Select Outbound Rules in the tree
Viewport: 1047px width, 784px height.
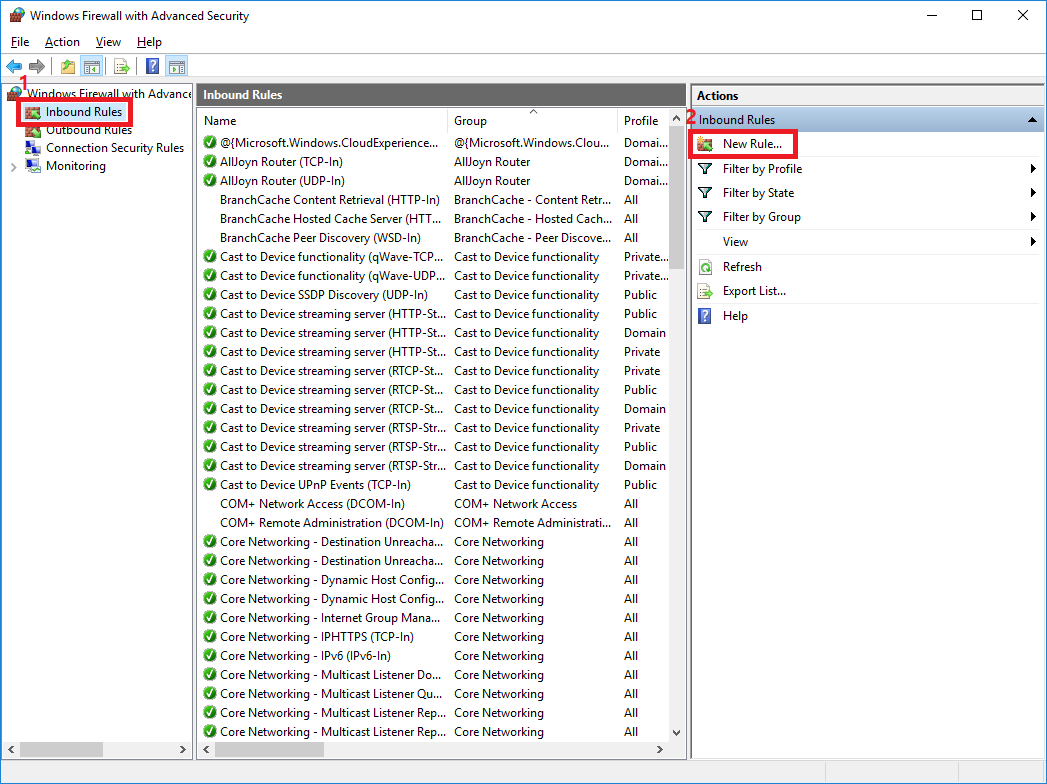click(89, 130)
